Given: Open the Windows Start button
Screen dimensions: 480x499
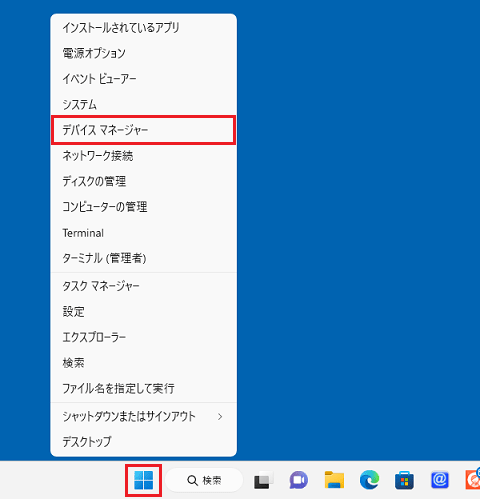Looking at the screenshot, I should tap(144, 480).
